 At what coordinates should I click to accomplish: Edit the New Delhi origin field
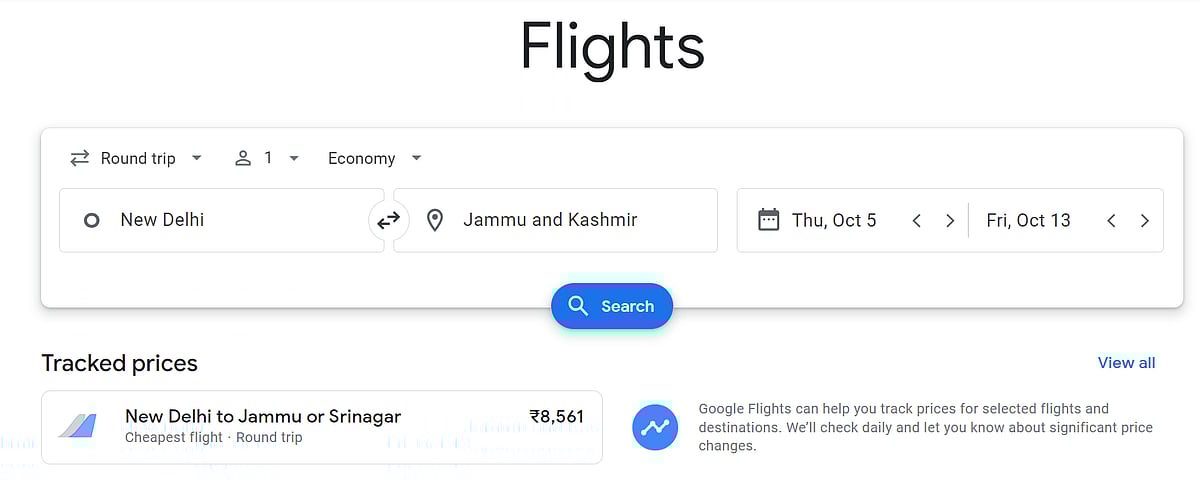230,220
